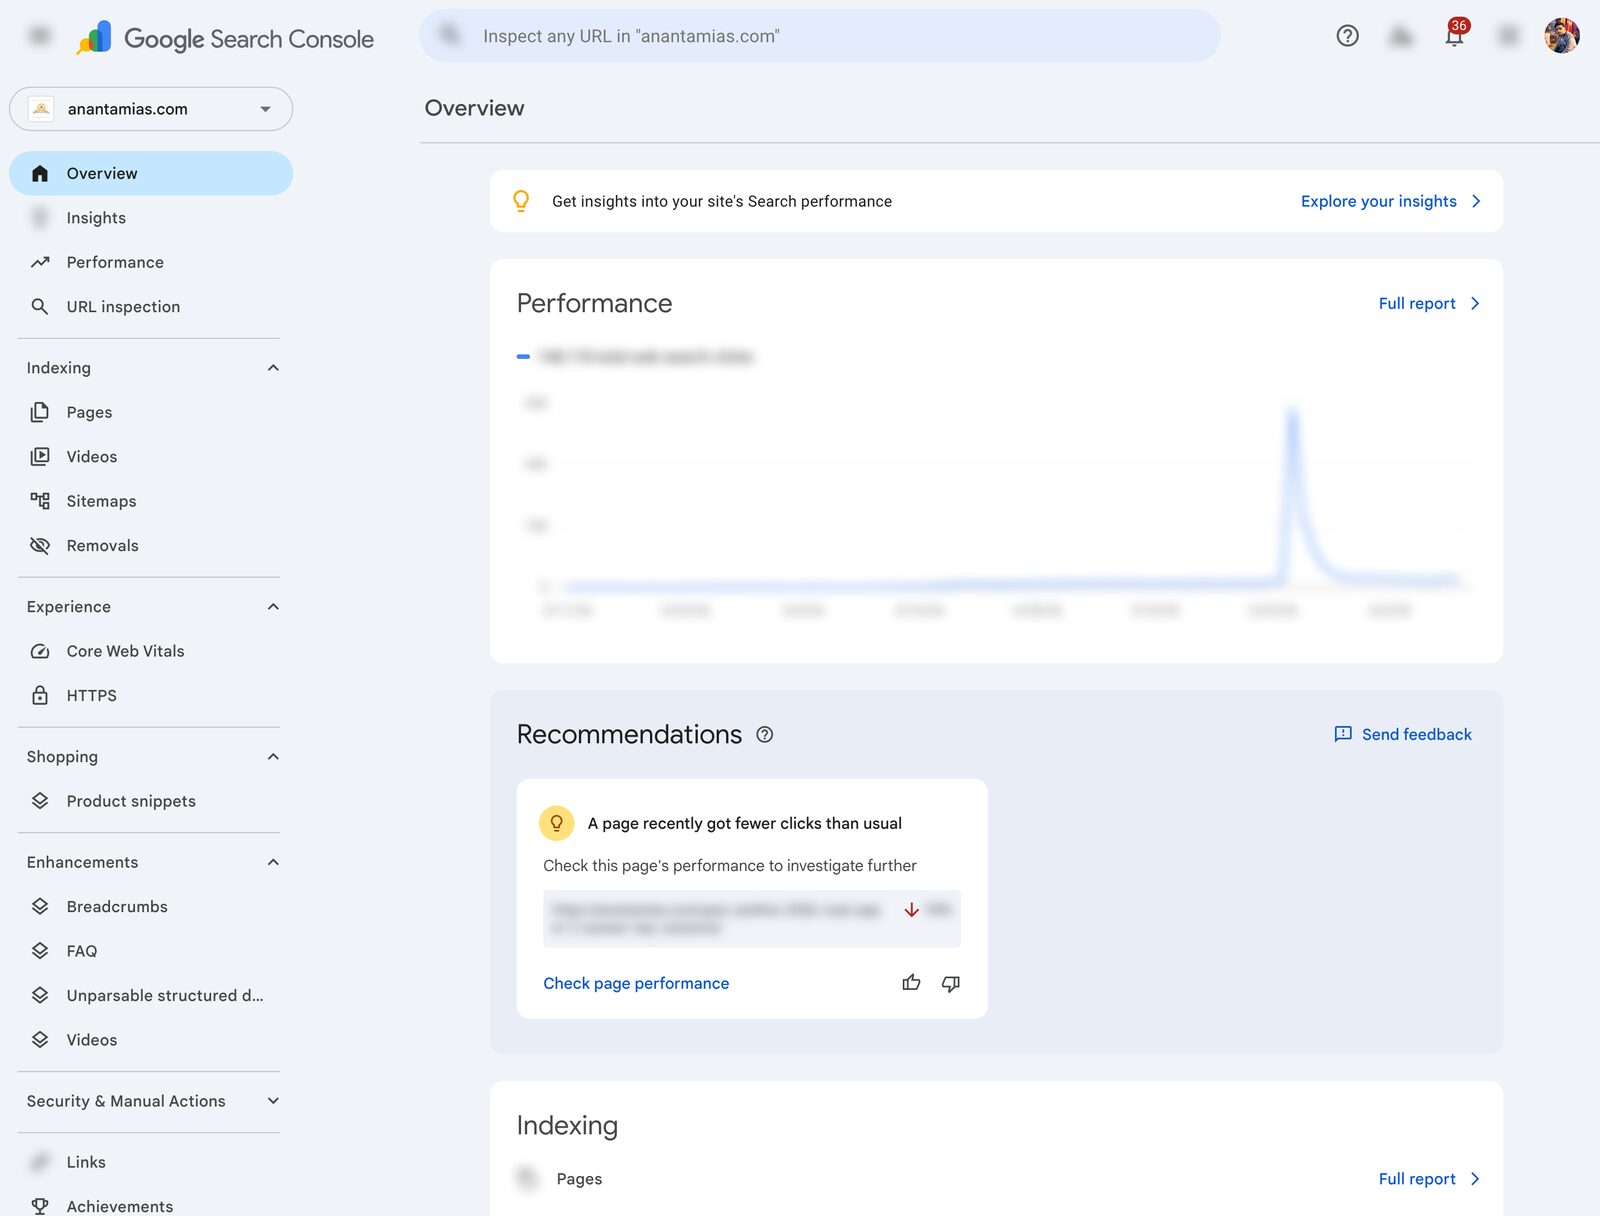The image size is (1600, 1216).
Task: Click chevron beside Indexing Full report
Action: click(1475, 1179)
